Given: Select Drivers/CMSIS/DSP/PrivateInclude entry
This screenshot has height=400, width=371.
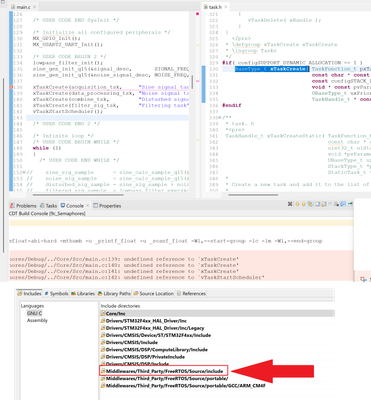Looking at the screenshot, I should 143,357.
